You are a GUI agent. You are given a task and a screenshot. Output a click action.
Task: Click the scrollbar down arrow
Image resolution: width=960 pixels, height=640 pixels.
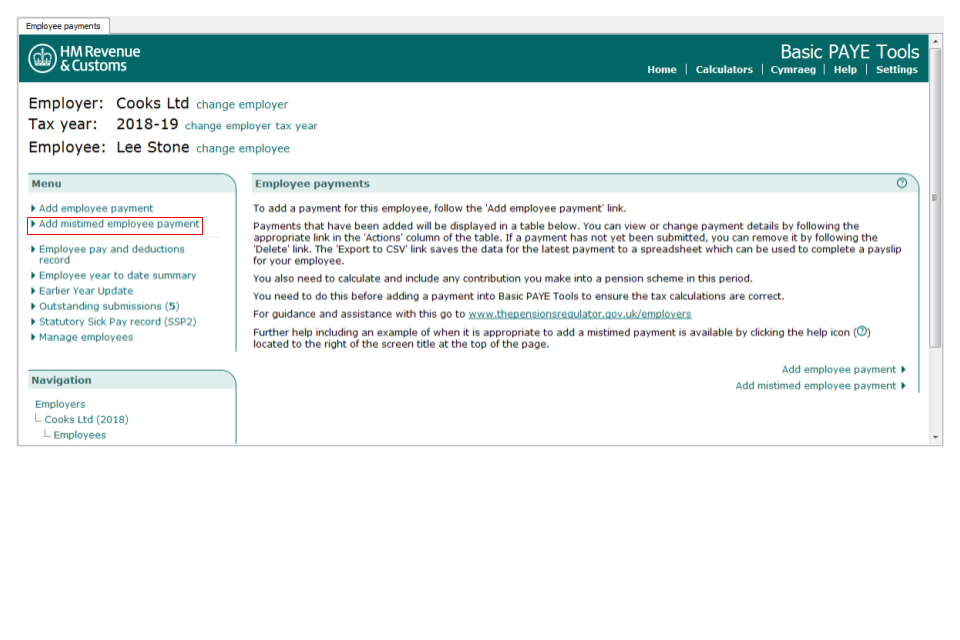[935, 437]
